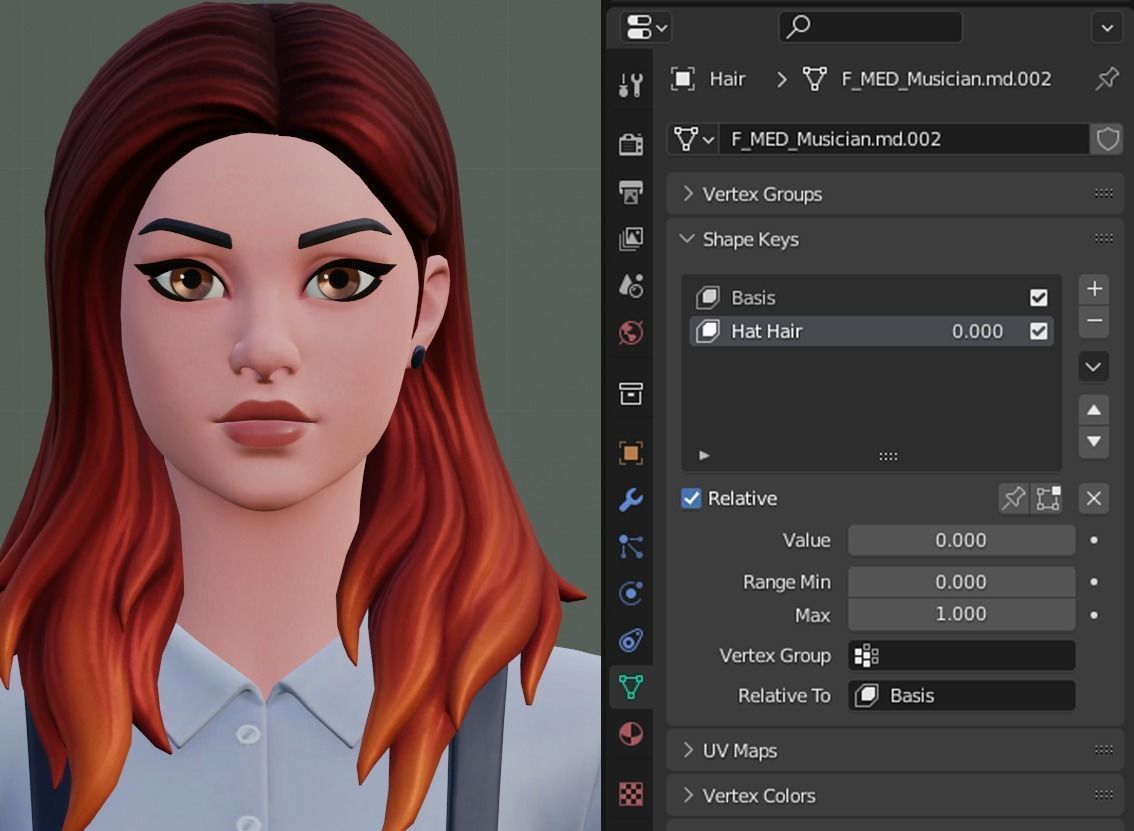Viewport: 1134px width, 831px height.
Task: Open the Output properties tab
Action: [631, 192]
